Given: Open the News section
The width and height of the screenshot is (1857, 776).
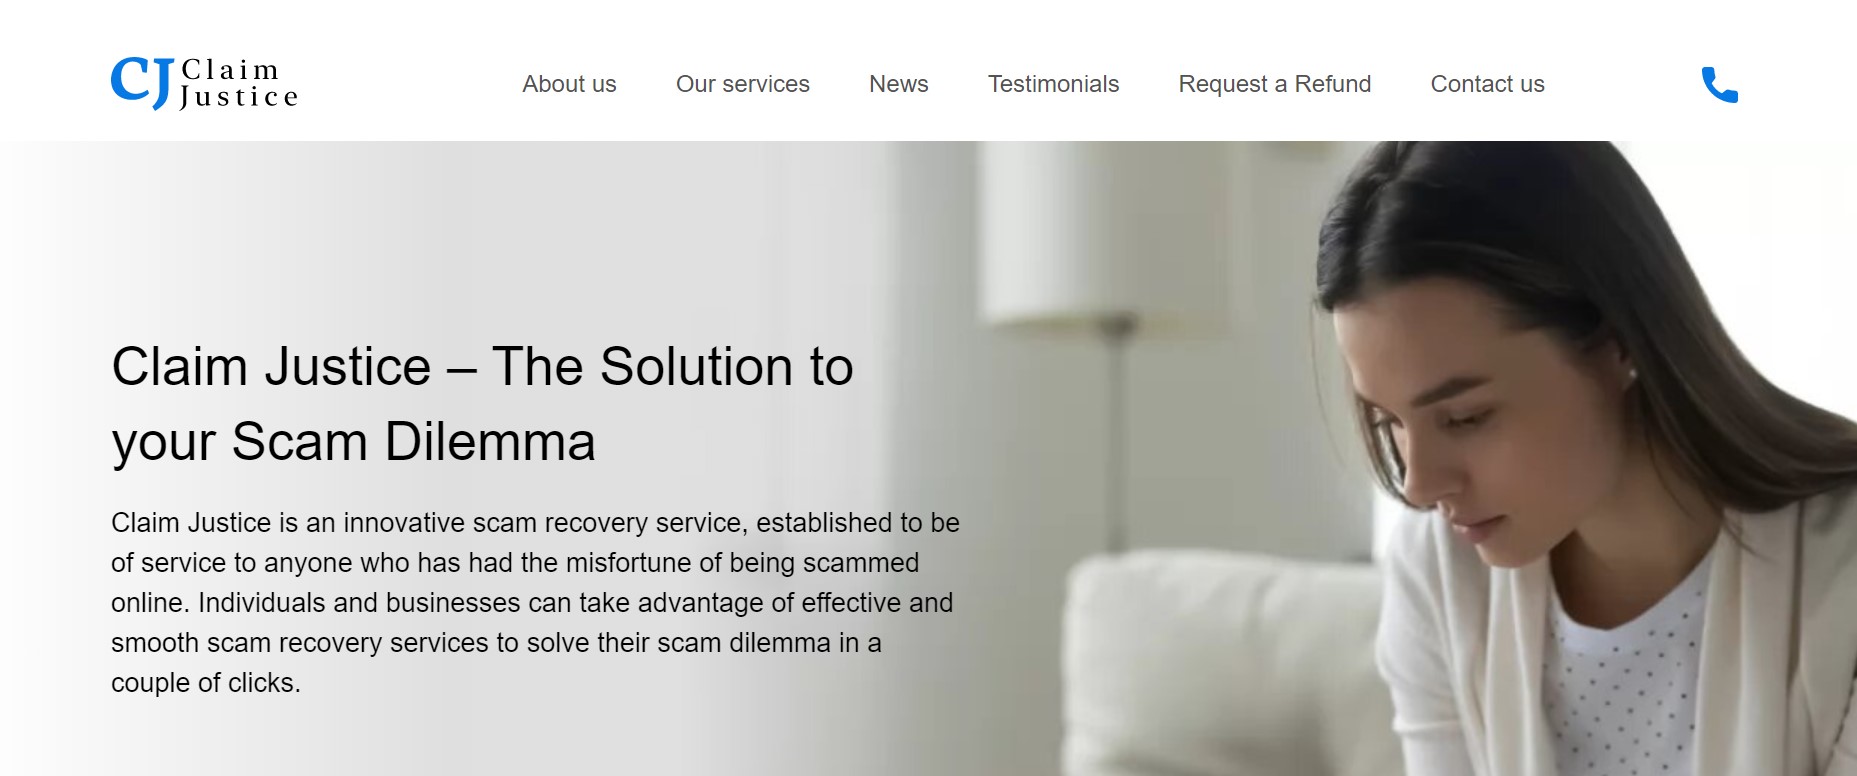Looking at the screenshot, I should point(899,84).
